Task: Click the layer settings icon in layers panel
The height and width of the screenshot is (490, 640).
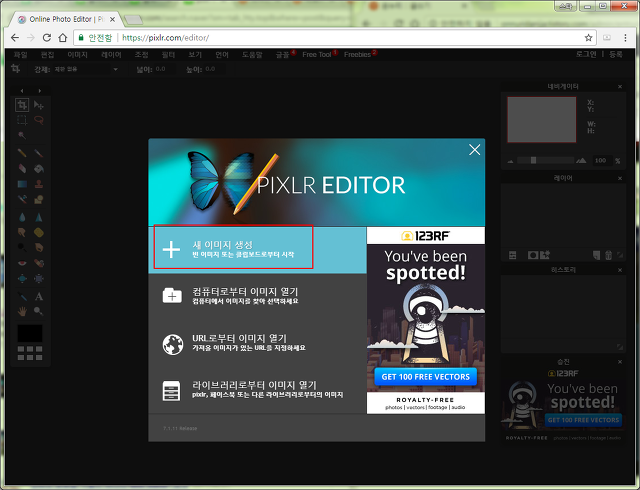Action: tap(513, 255)
